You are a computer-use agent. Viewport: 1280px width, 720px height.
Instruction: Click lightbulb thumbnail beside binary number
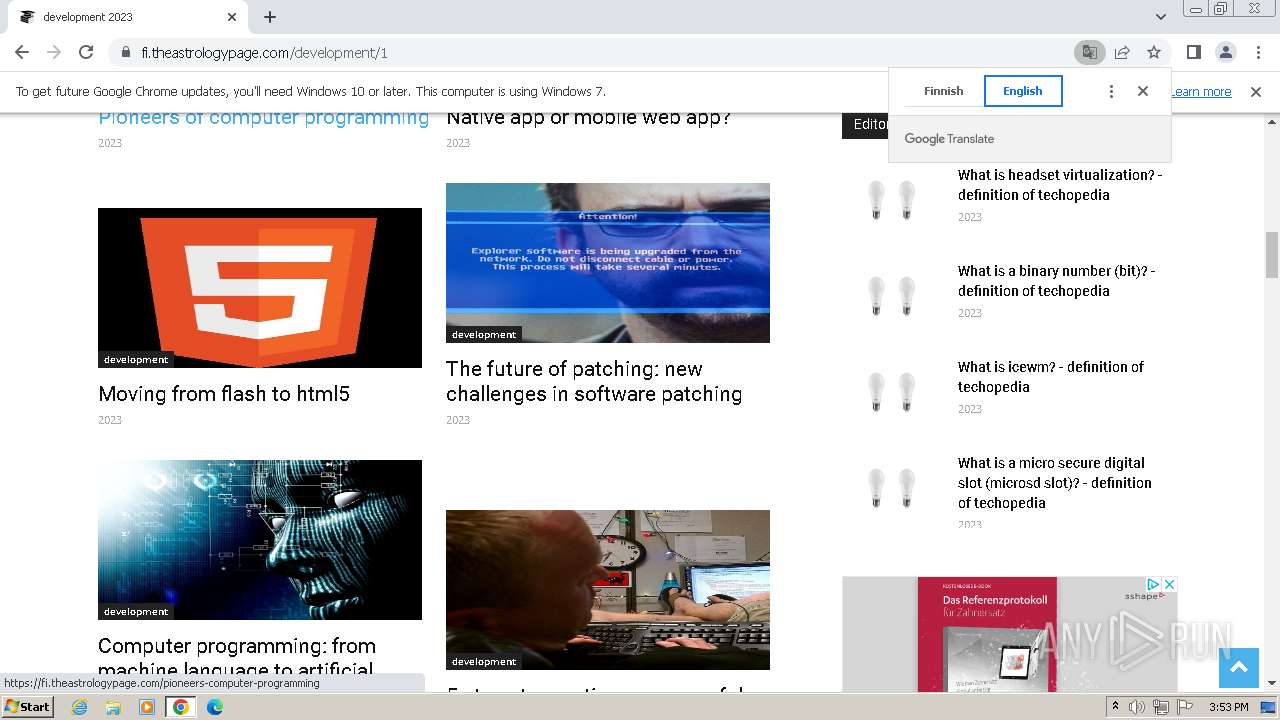[892, 295]
